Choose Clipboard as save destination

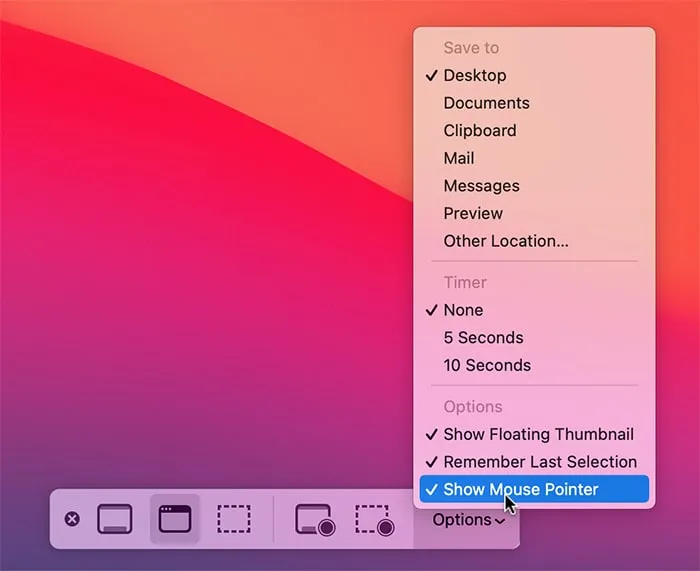coord(480,130)
